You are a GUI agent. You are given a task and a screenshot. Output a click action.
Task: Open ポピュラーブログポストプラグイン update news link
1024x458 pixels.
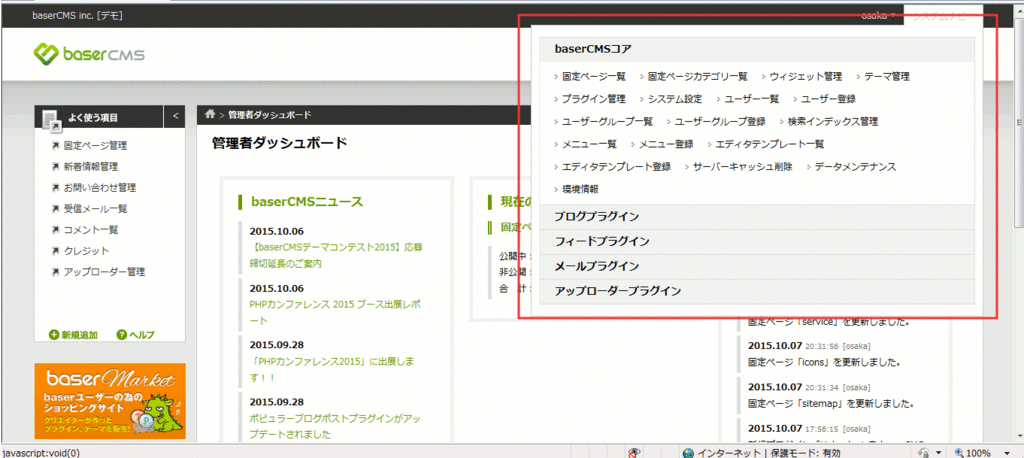click(x=335, y=426)
